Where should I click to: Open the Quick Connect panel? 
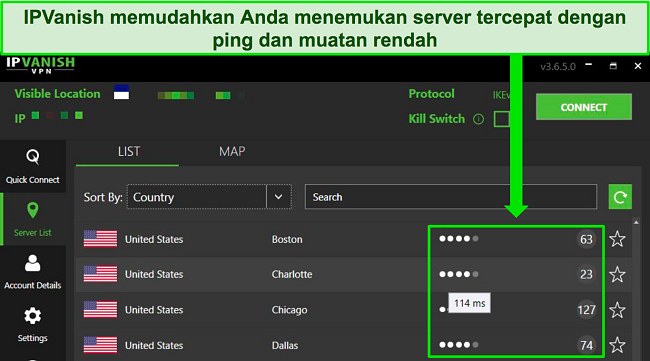pyautogui.click(x=32, y=166)
